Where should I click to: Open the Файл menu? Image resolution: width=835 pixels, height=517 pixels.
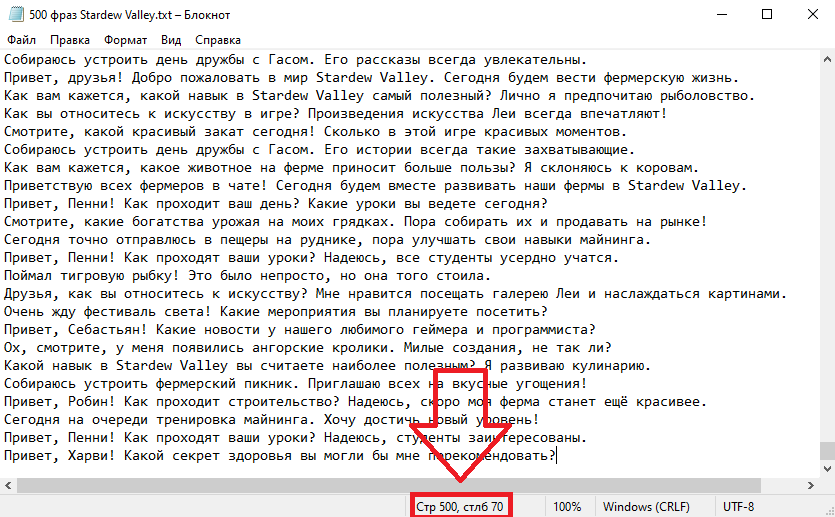tap(21, 41)
